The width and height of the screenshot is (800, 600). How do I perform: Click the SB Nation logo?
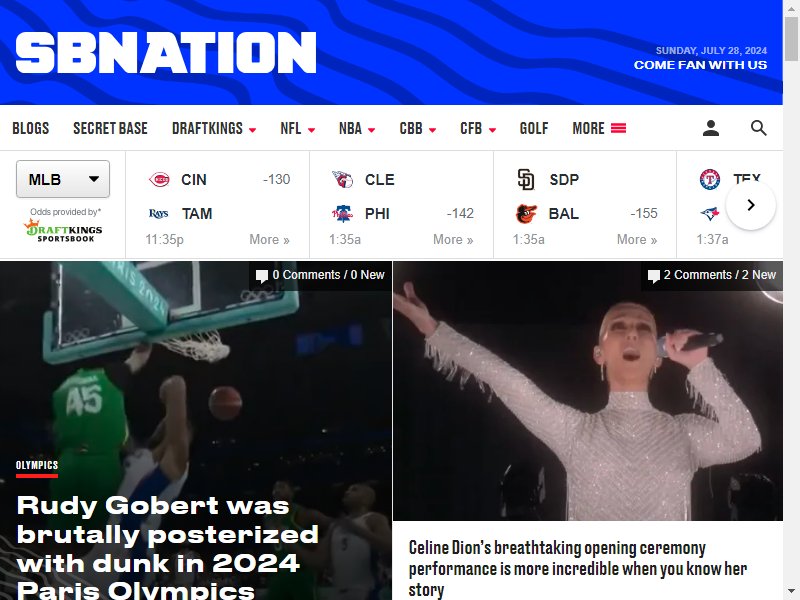click(x=166, y=53)
